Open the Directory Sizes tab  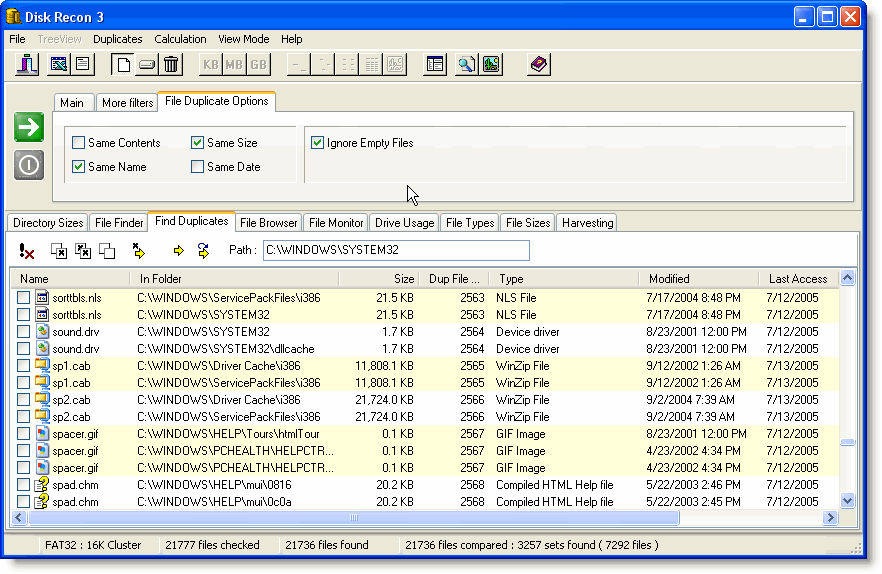tap(48, 223)
